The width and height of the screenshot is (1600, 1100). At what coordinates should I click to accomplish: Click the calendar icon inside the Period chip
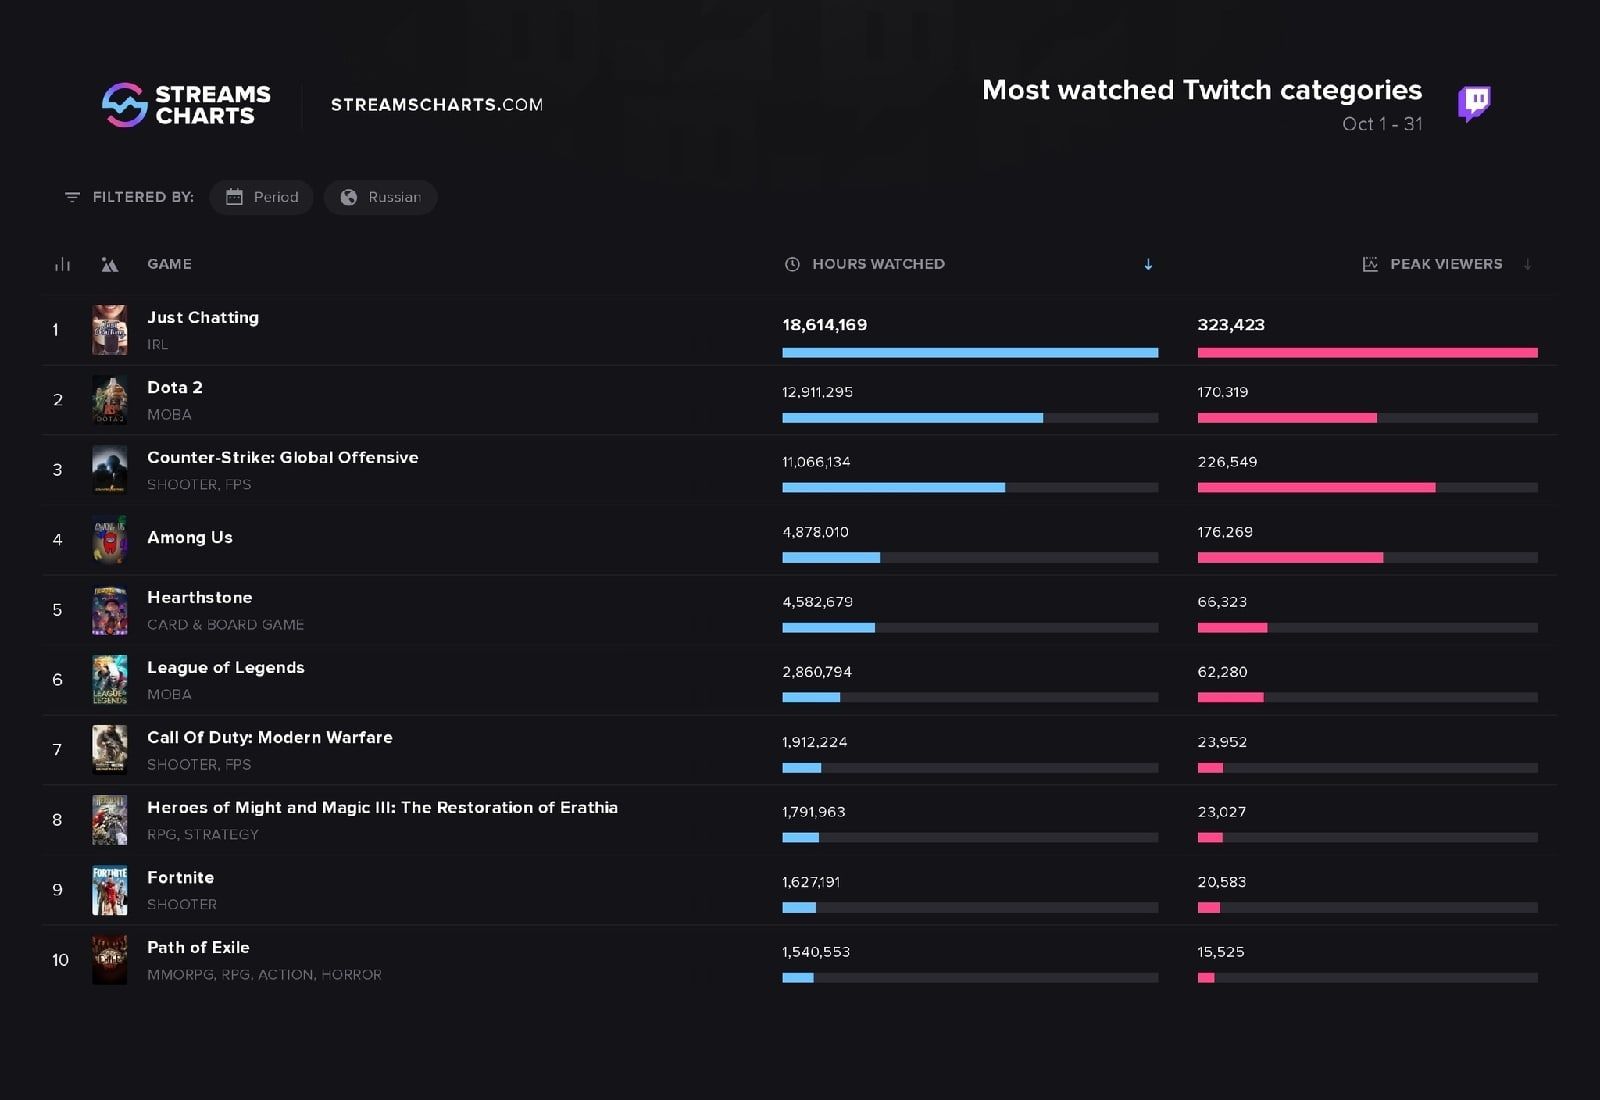235,197
